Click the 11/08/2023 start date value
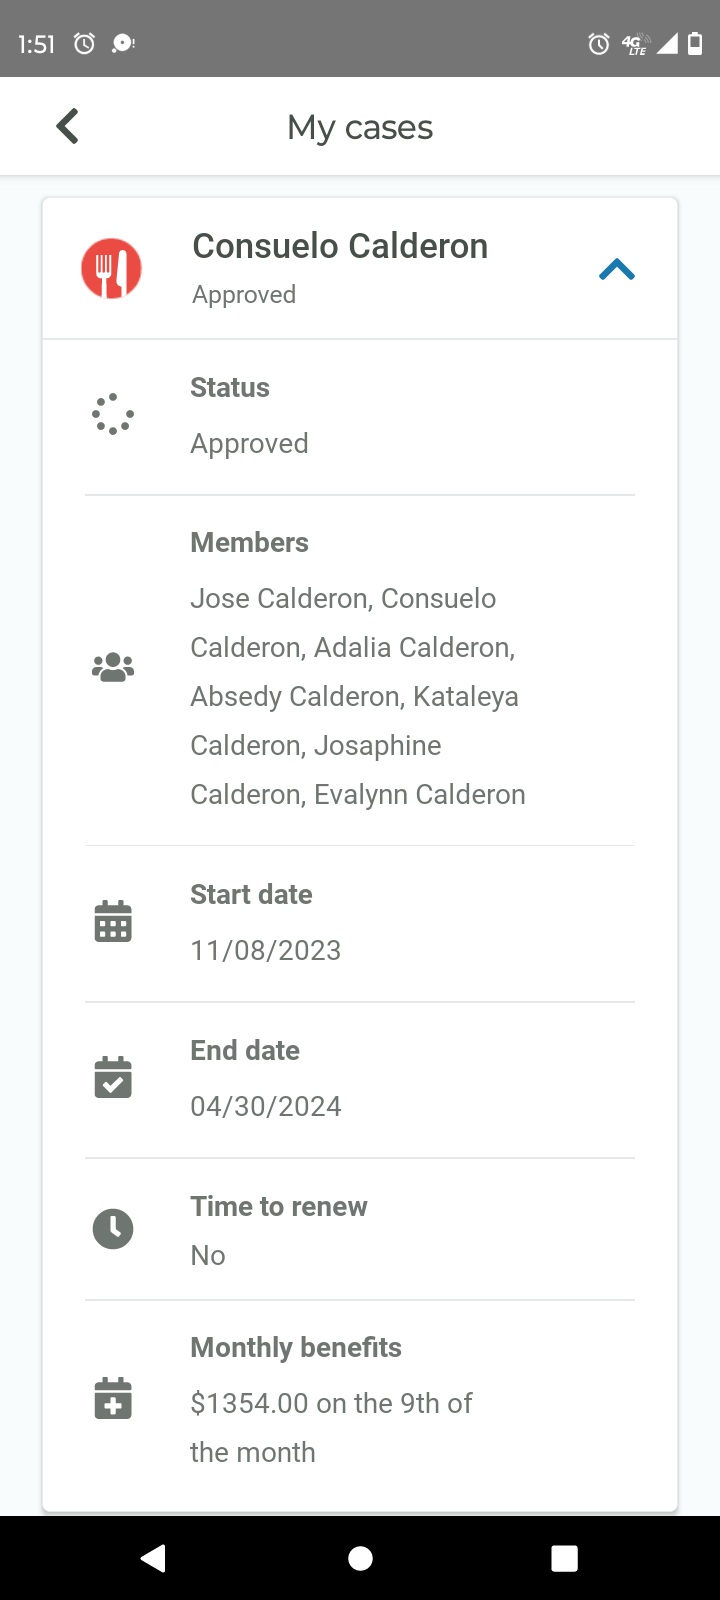This screenshot has height=1600, width=720. point(266,950)
